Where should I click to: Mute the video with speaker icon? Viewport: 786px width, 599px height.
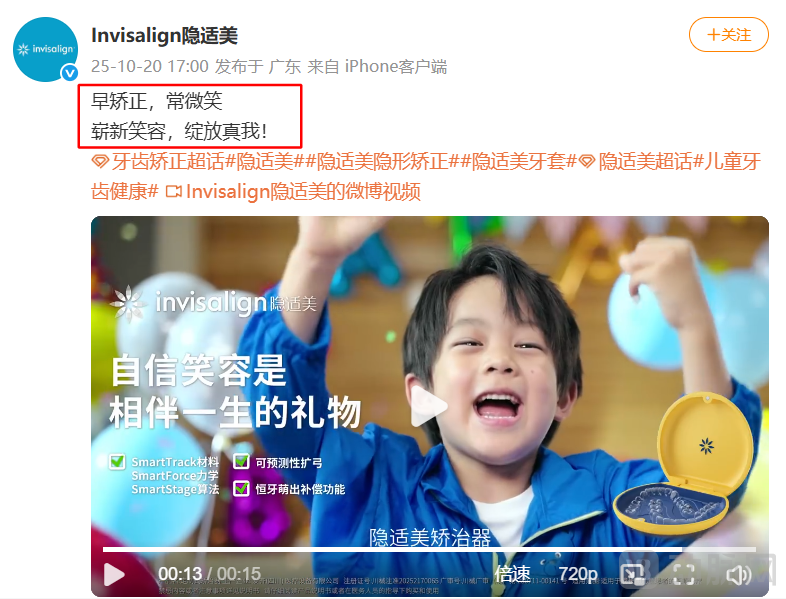pyautogui.click(x=738, y=574)
